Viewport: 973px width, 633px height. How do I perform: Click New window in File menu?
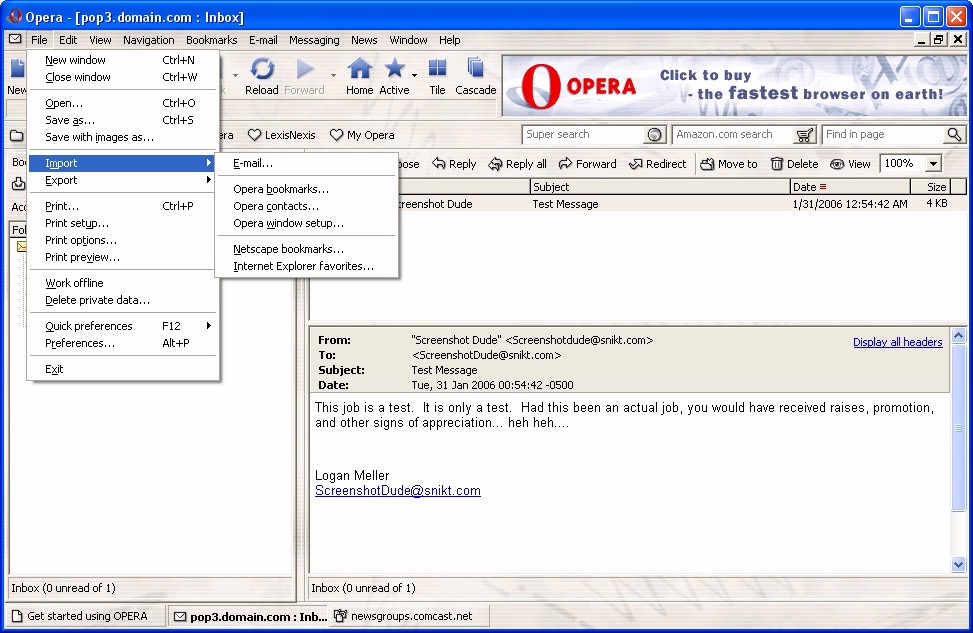pos(123,60)
